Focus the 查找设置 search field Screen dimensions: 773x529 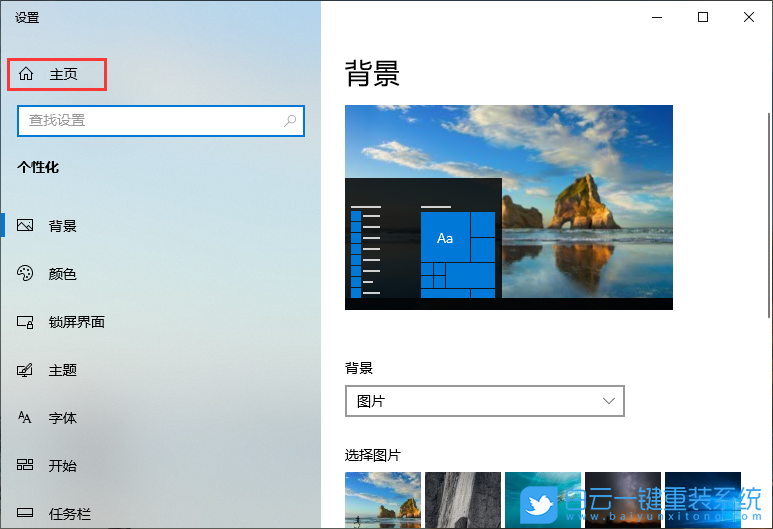click(161, 121)
